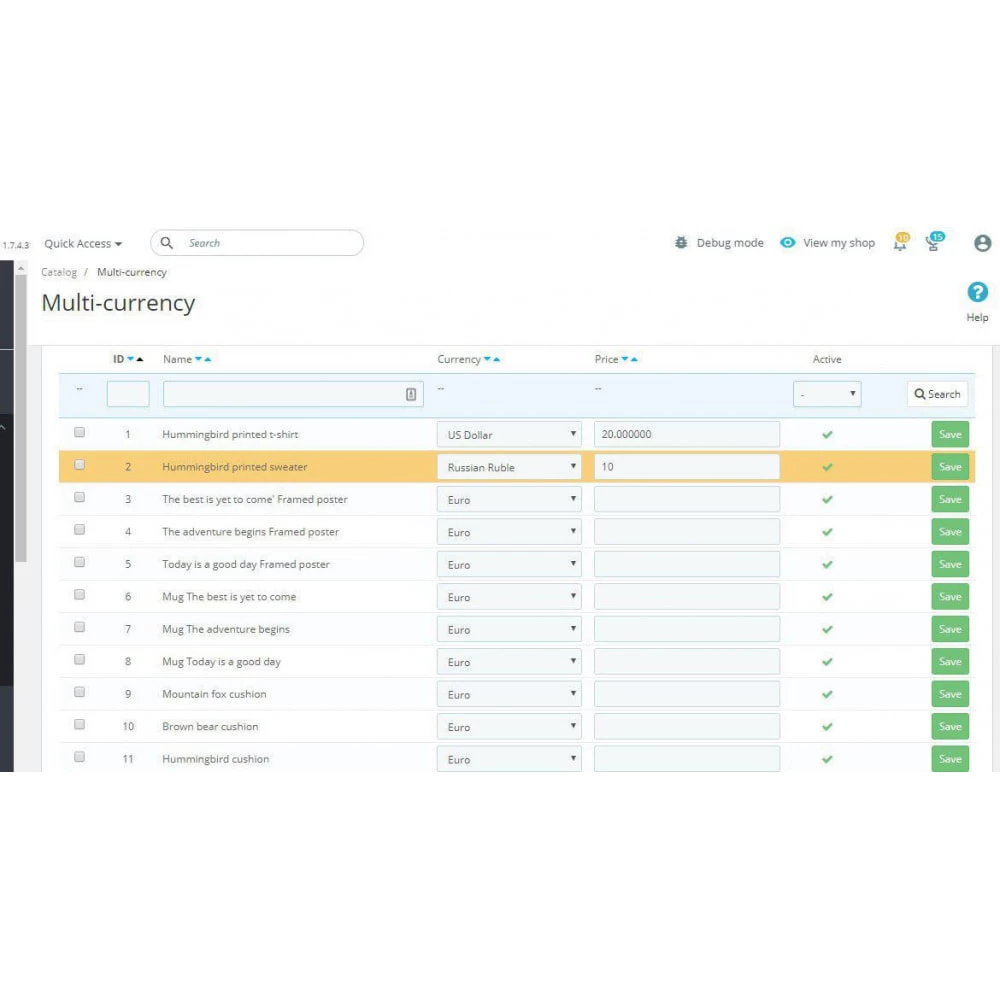Expand the Quick Access menu
Screen dimensions: 1000x1000
(83, 244)
